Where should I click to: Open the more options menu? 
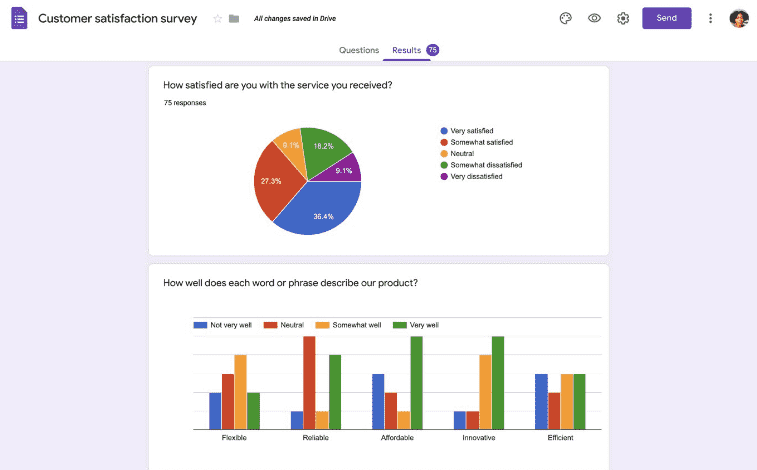tap(710, 18)
